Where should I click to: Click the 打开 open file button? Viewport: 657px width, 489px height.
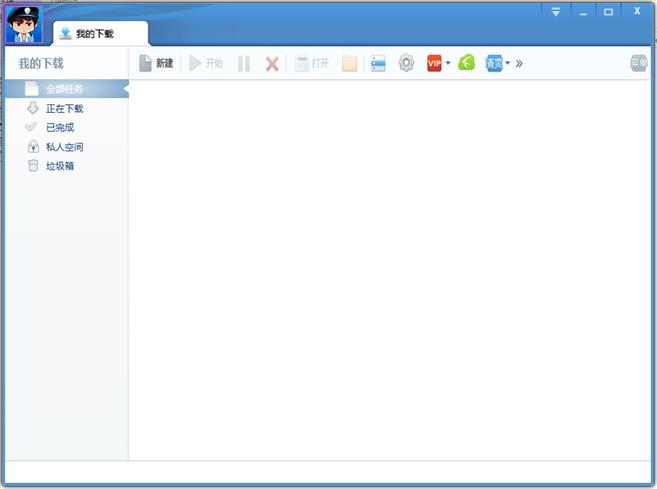[x=312, y=64]
